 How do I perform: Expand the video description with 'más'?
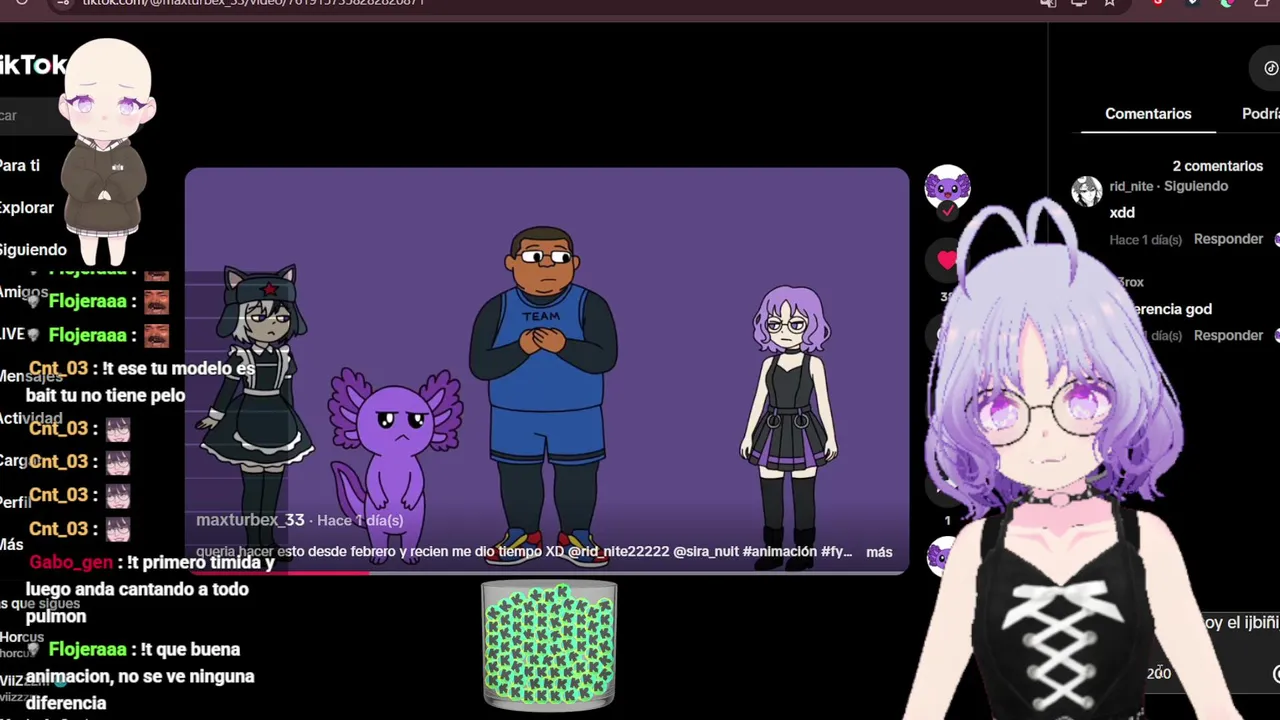pos(879,552)
